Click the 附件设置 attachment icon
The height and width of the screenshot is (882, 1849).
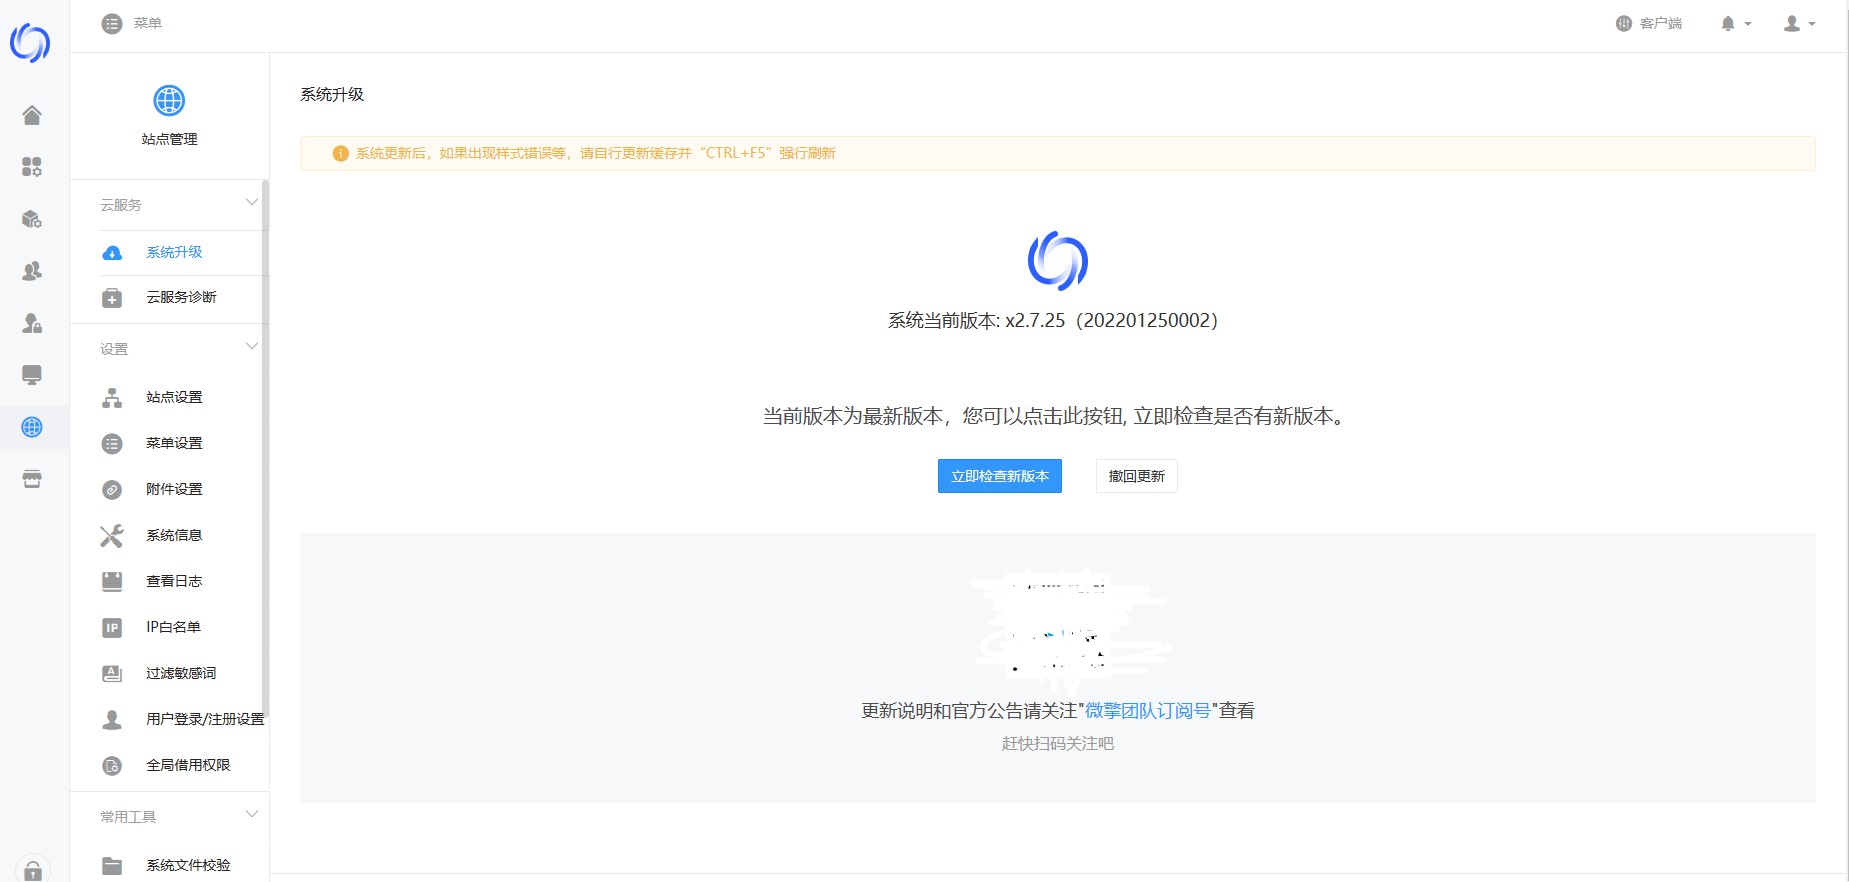tap(112, 490)
